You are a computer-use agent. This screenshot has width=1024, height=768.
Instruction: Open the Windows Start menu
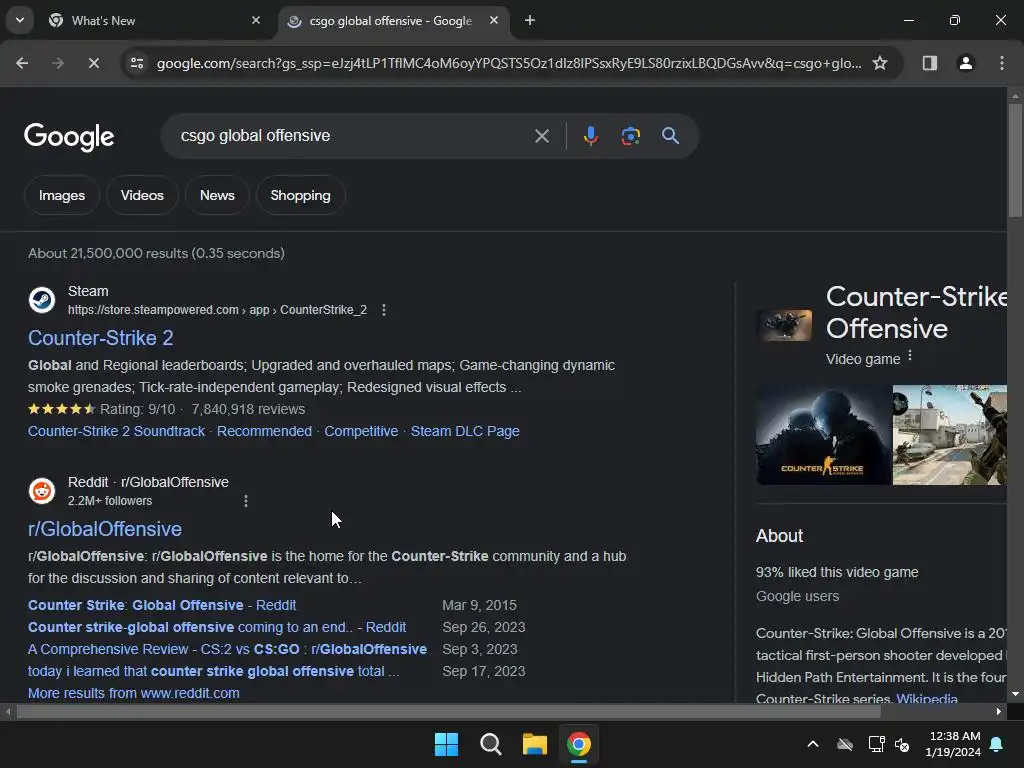447,744
